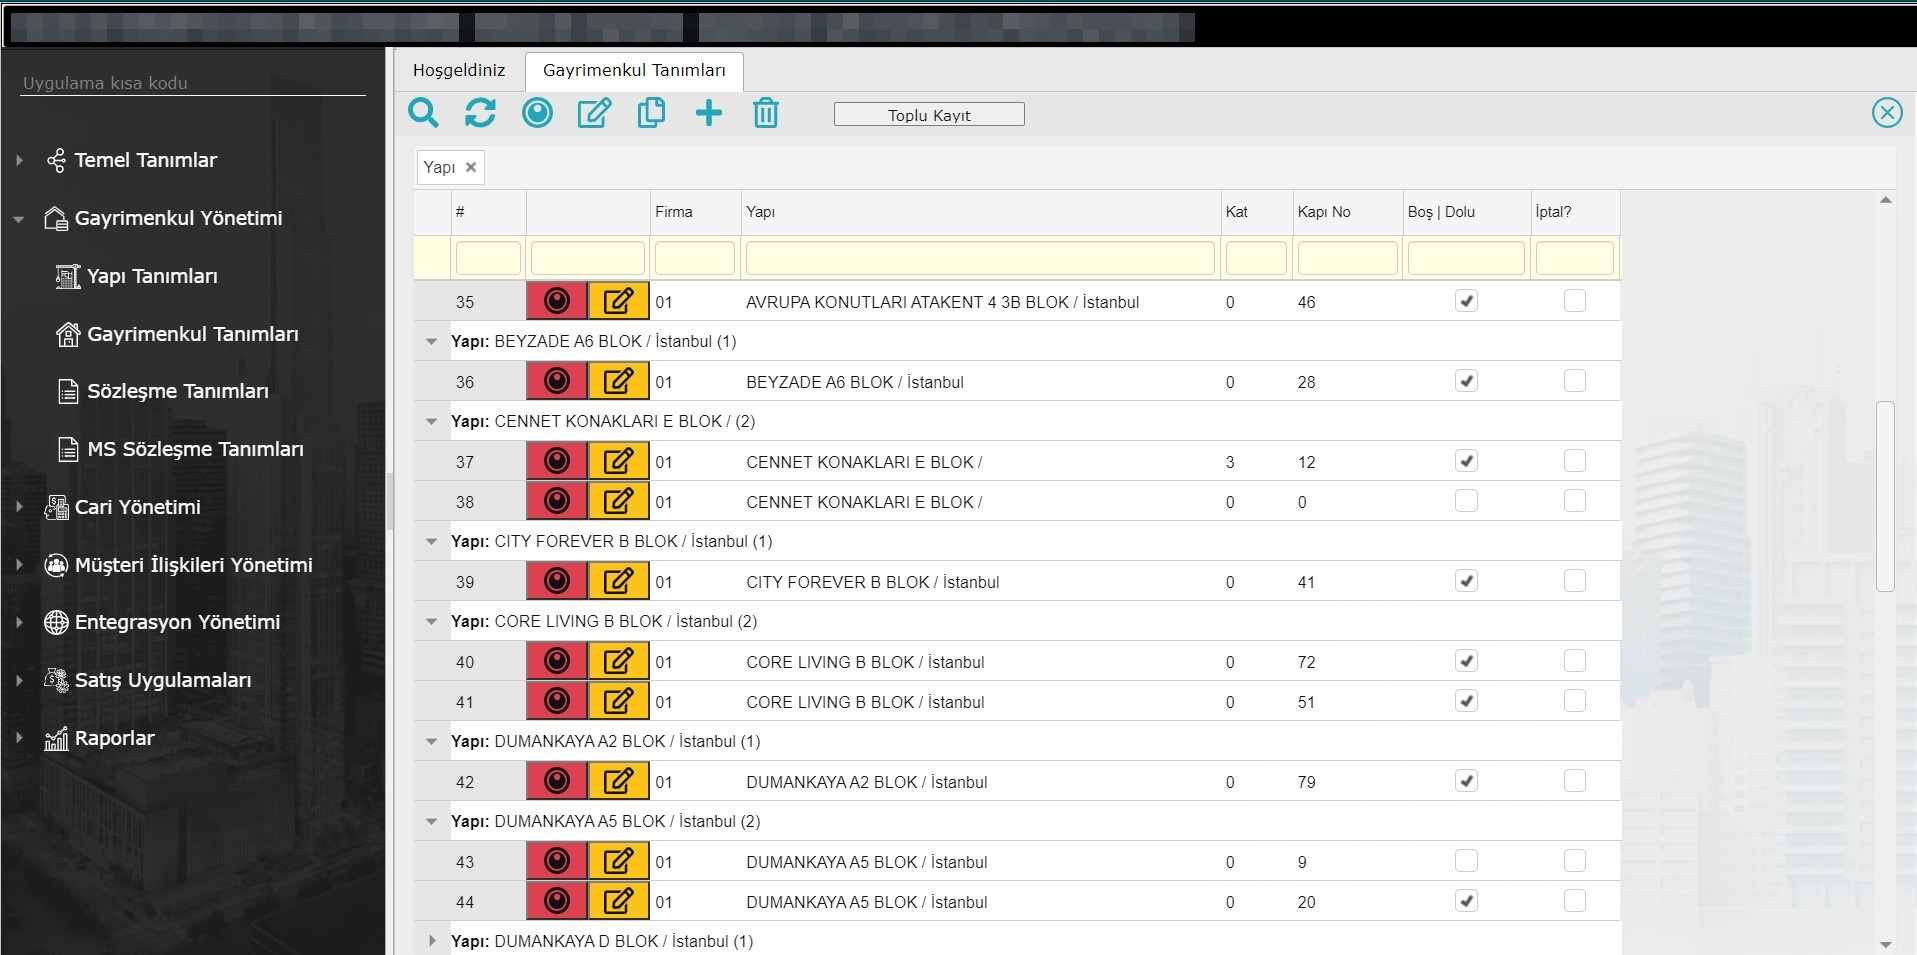Click the search magnifier icon in toolbar
Viewport: 1917px width, 955px height.
click(423, 113)
